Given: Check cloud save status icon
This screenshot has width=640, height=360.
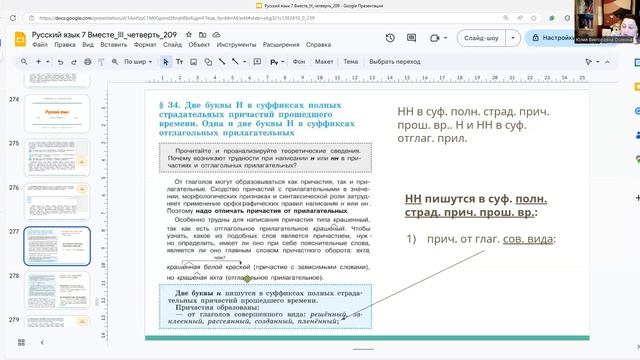Looking at the screenshot, I should click(x=216, y=35).
